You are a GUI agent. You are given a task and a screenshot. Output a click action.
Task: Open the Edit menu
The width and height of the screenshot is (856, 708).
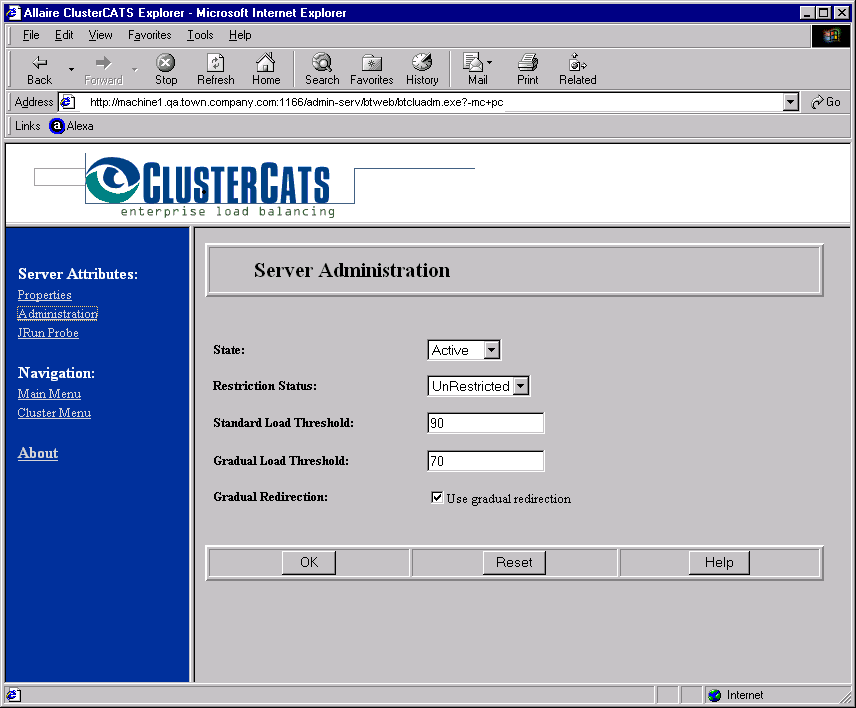click(64, 35)
